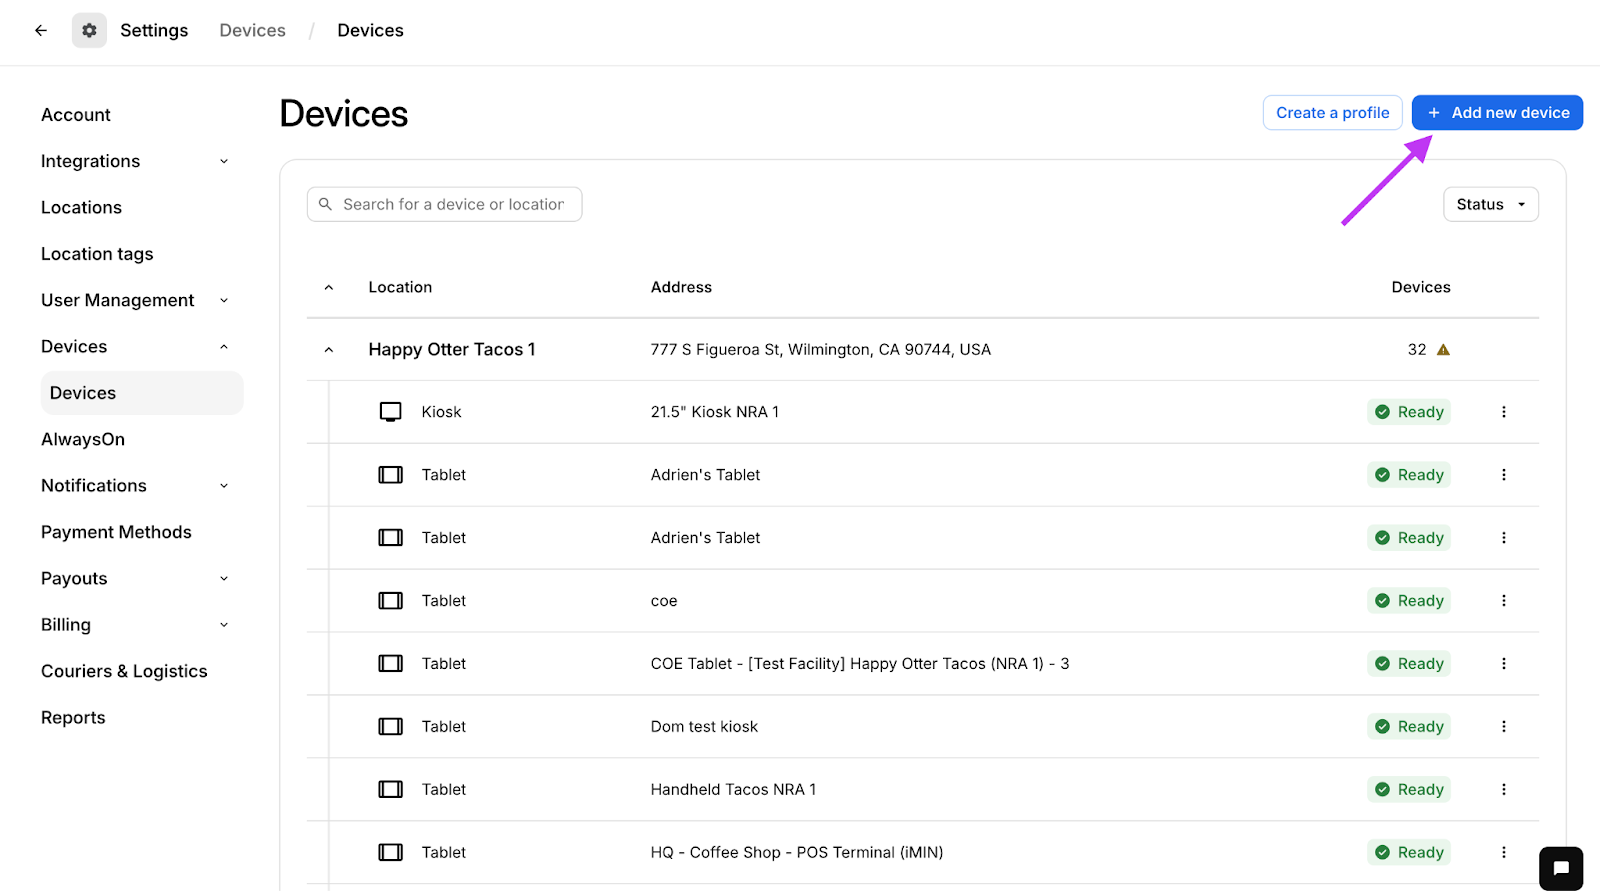The height and width of the screenshot is (891, 1600).
Task: Collapse the Happy Otter Tacos 1 row
Action: [328, 350]
